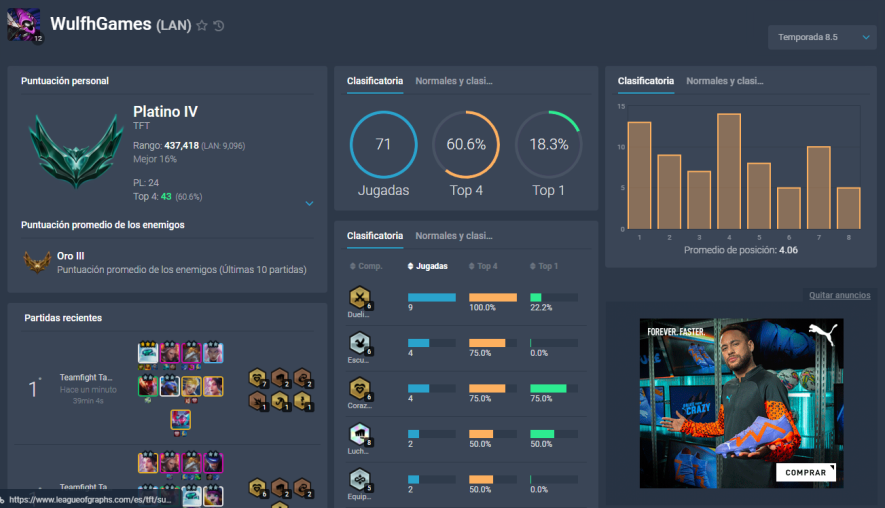Click the fourth champion in first match top row
This screenshot has width=885, height=508.
coord(213,352)
